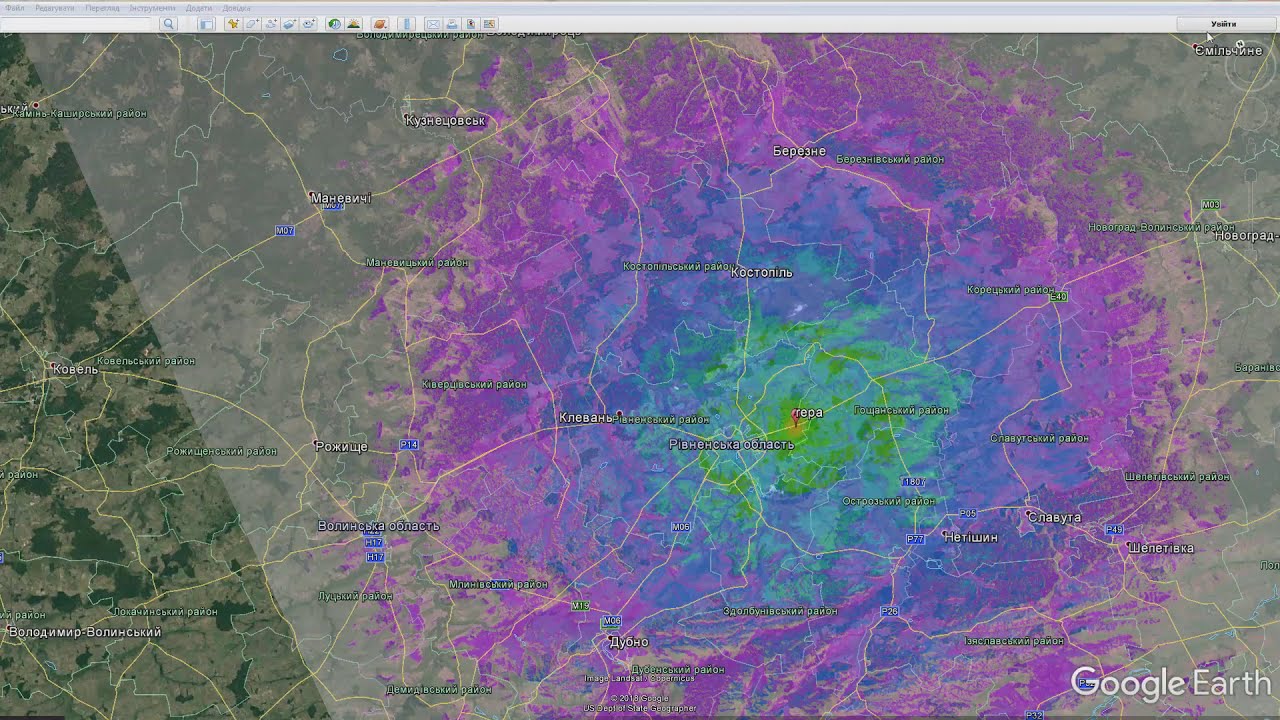This screenshot has height=720, width=1280.
Task: Open the Файл menu
Action: 14,8
